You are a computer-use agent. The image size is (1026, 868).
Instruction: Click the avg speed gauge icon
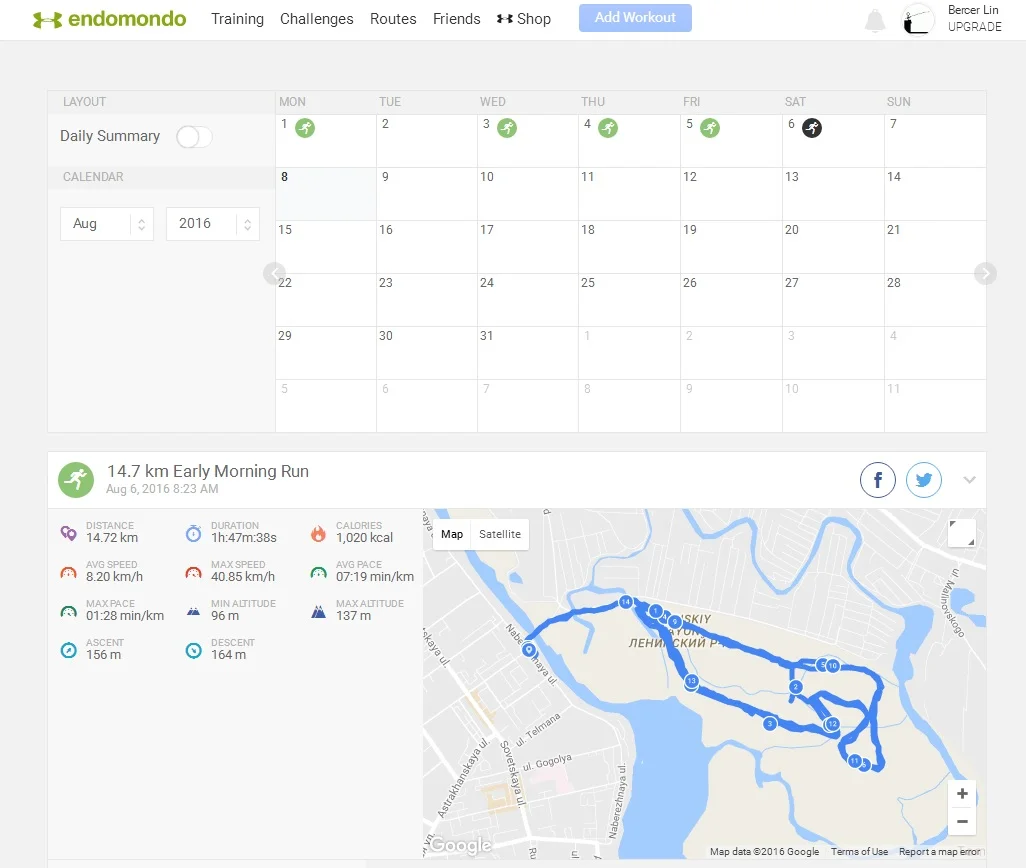(x=69, y=572)
